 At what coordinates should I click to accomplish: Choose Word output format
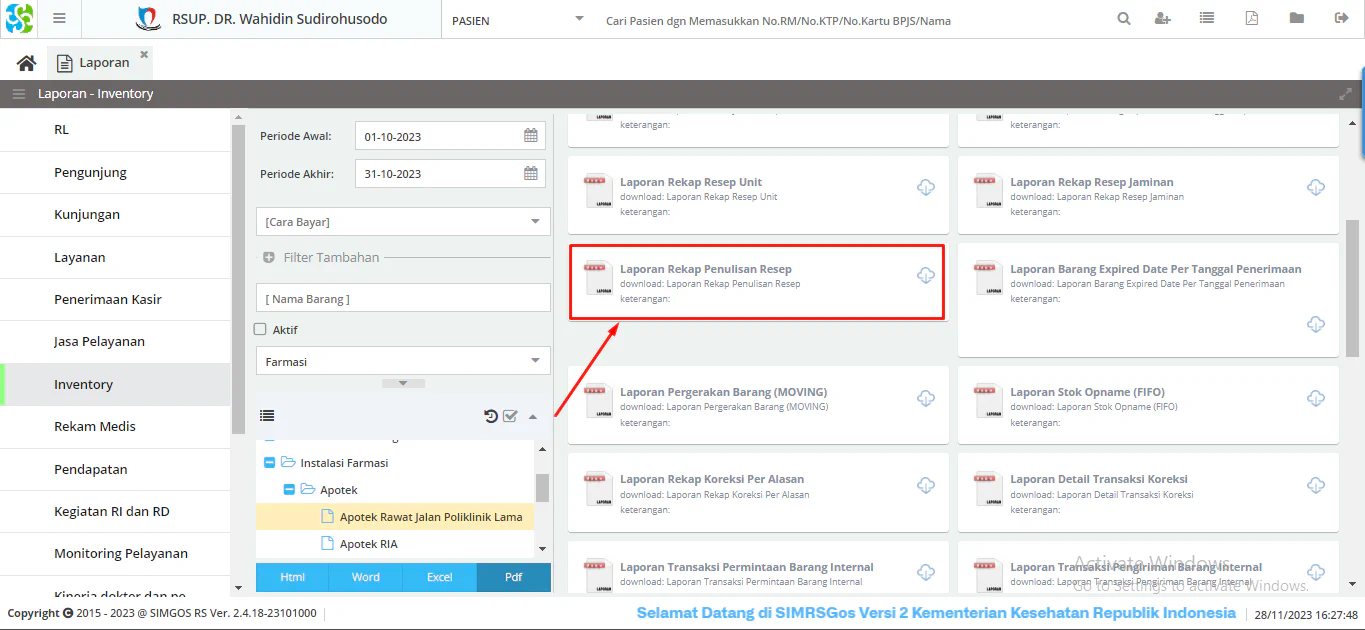(x=366, y=577)
